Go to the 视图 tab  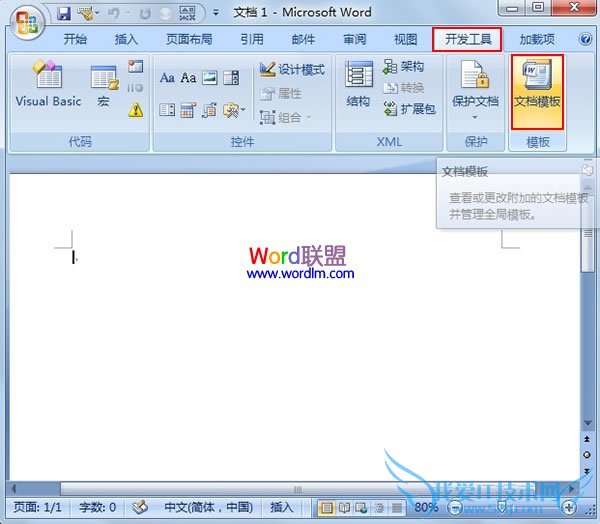pos(406,39)
